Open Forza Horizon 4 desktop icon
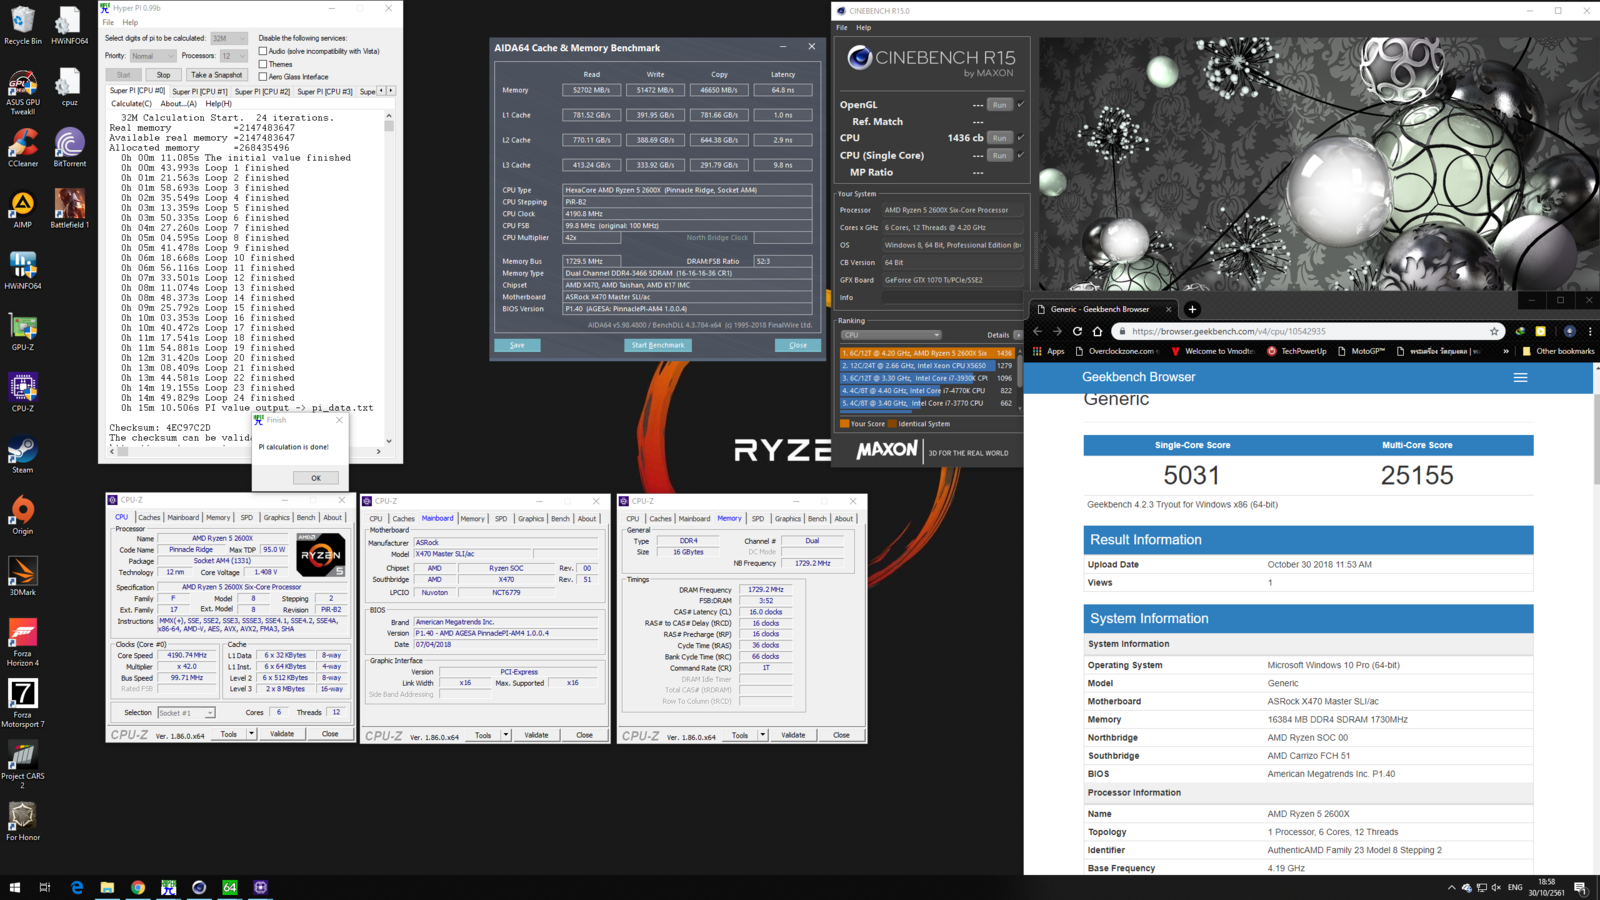Screen dimensions: 1600x900 pos(22,643)
